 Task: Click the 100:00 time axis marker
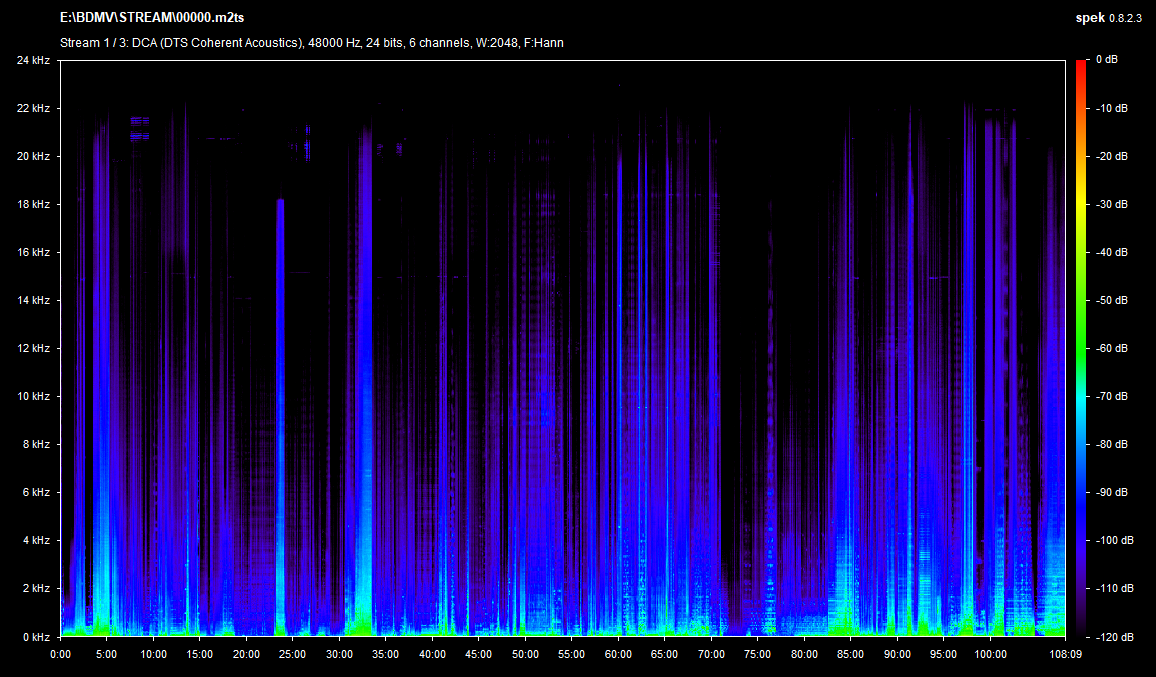pos(990,654)
